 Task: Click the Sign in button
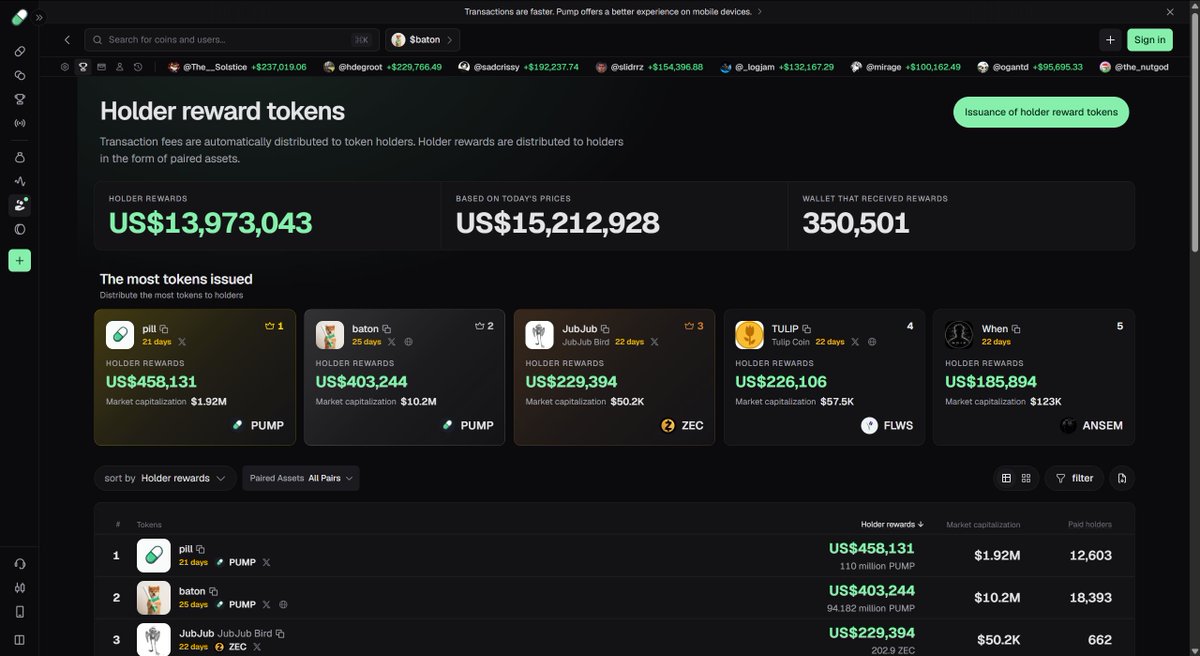pos(1149,40)
